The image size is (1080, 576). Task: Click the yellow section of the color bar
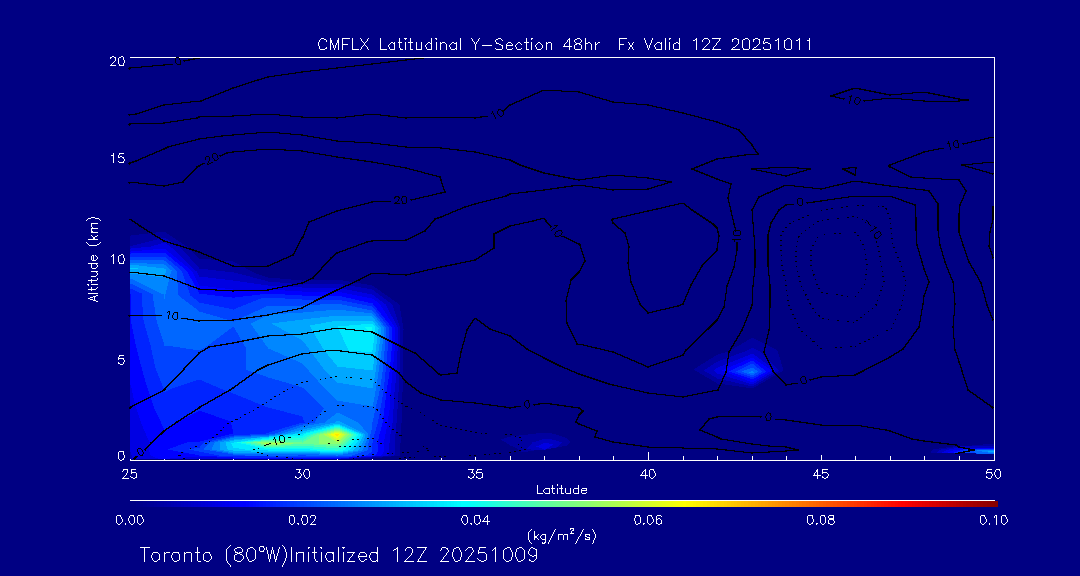click(x=650, y=501)
